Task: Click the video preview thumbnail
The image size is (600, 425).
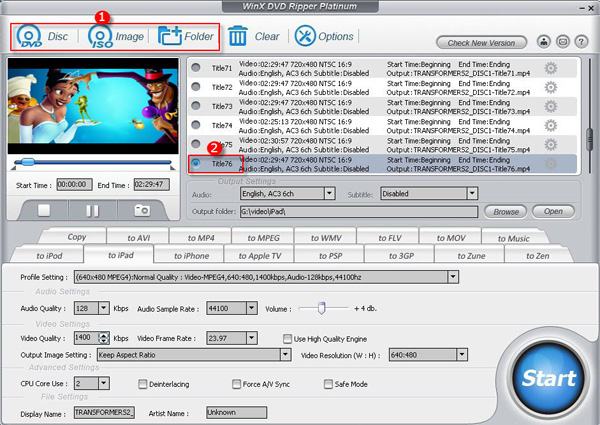Action: 93,106
